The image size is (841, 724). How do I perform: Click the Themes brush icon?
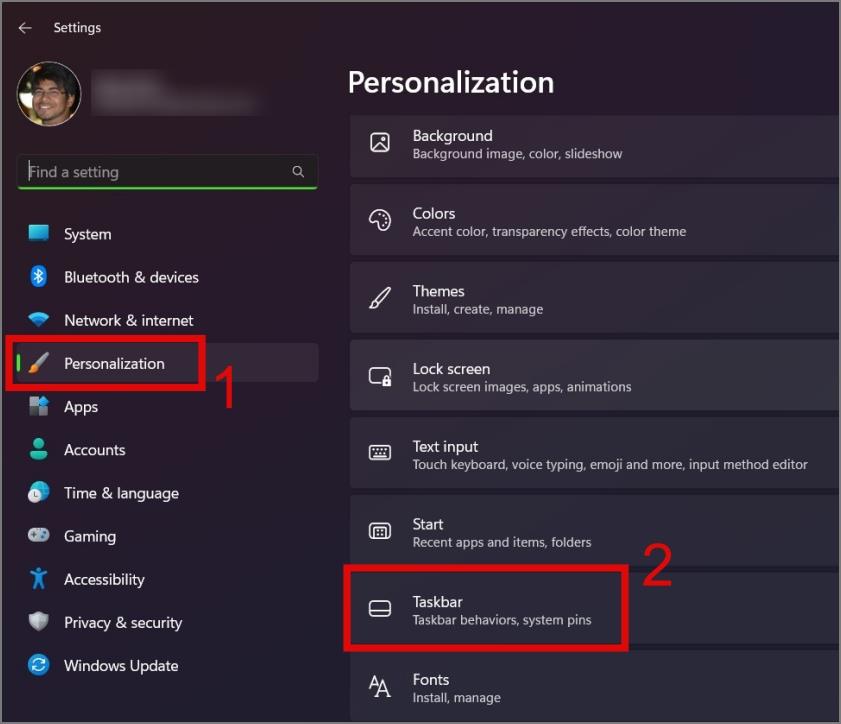pyautogui.click(x=380, y=298)
